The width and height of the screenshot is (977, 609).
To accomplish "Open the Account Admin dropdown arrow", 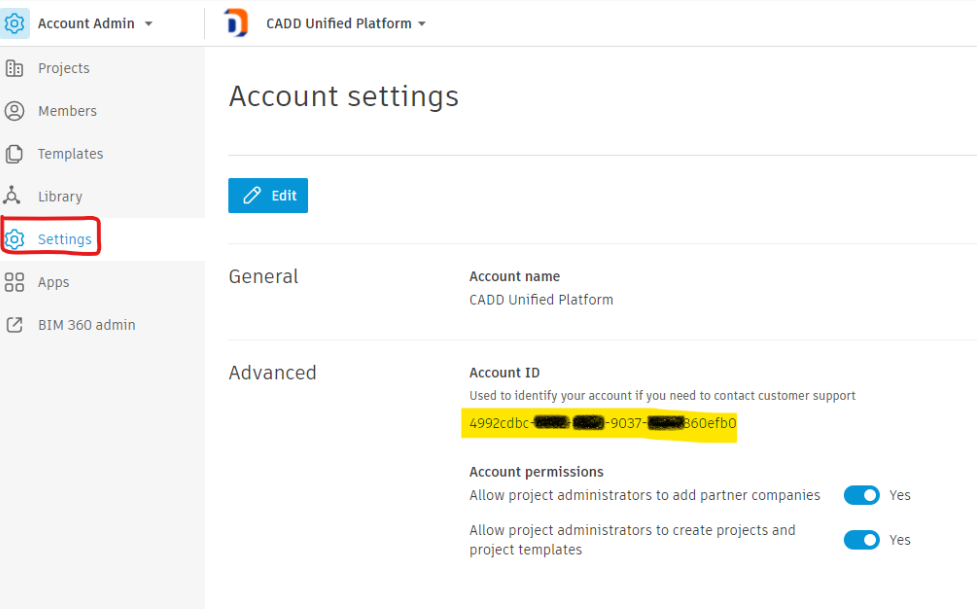I will pyautogui.click(x=148, y=24).
